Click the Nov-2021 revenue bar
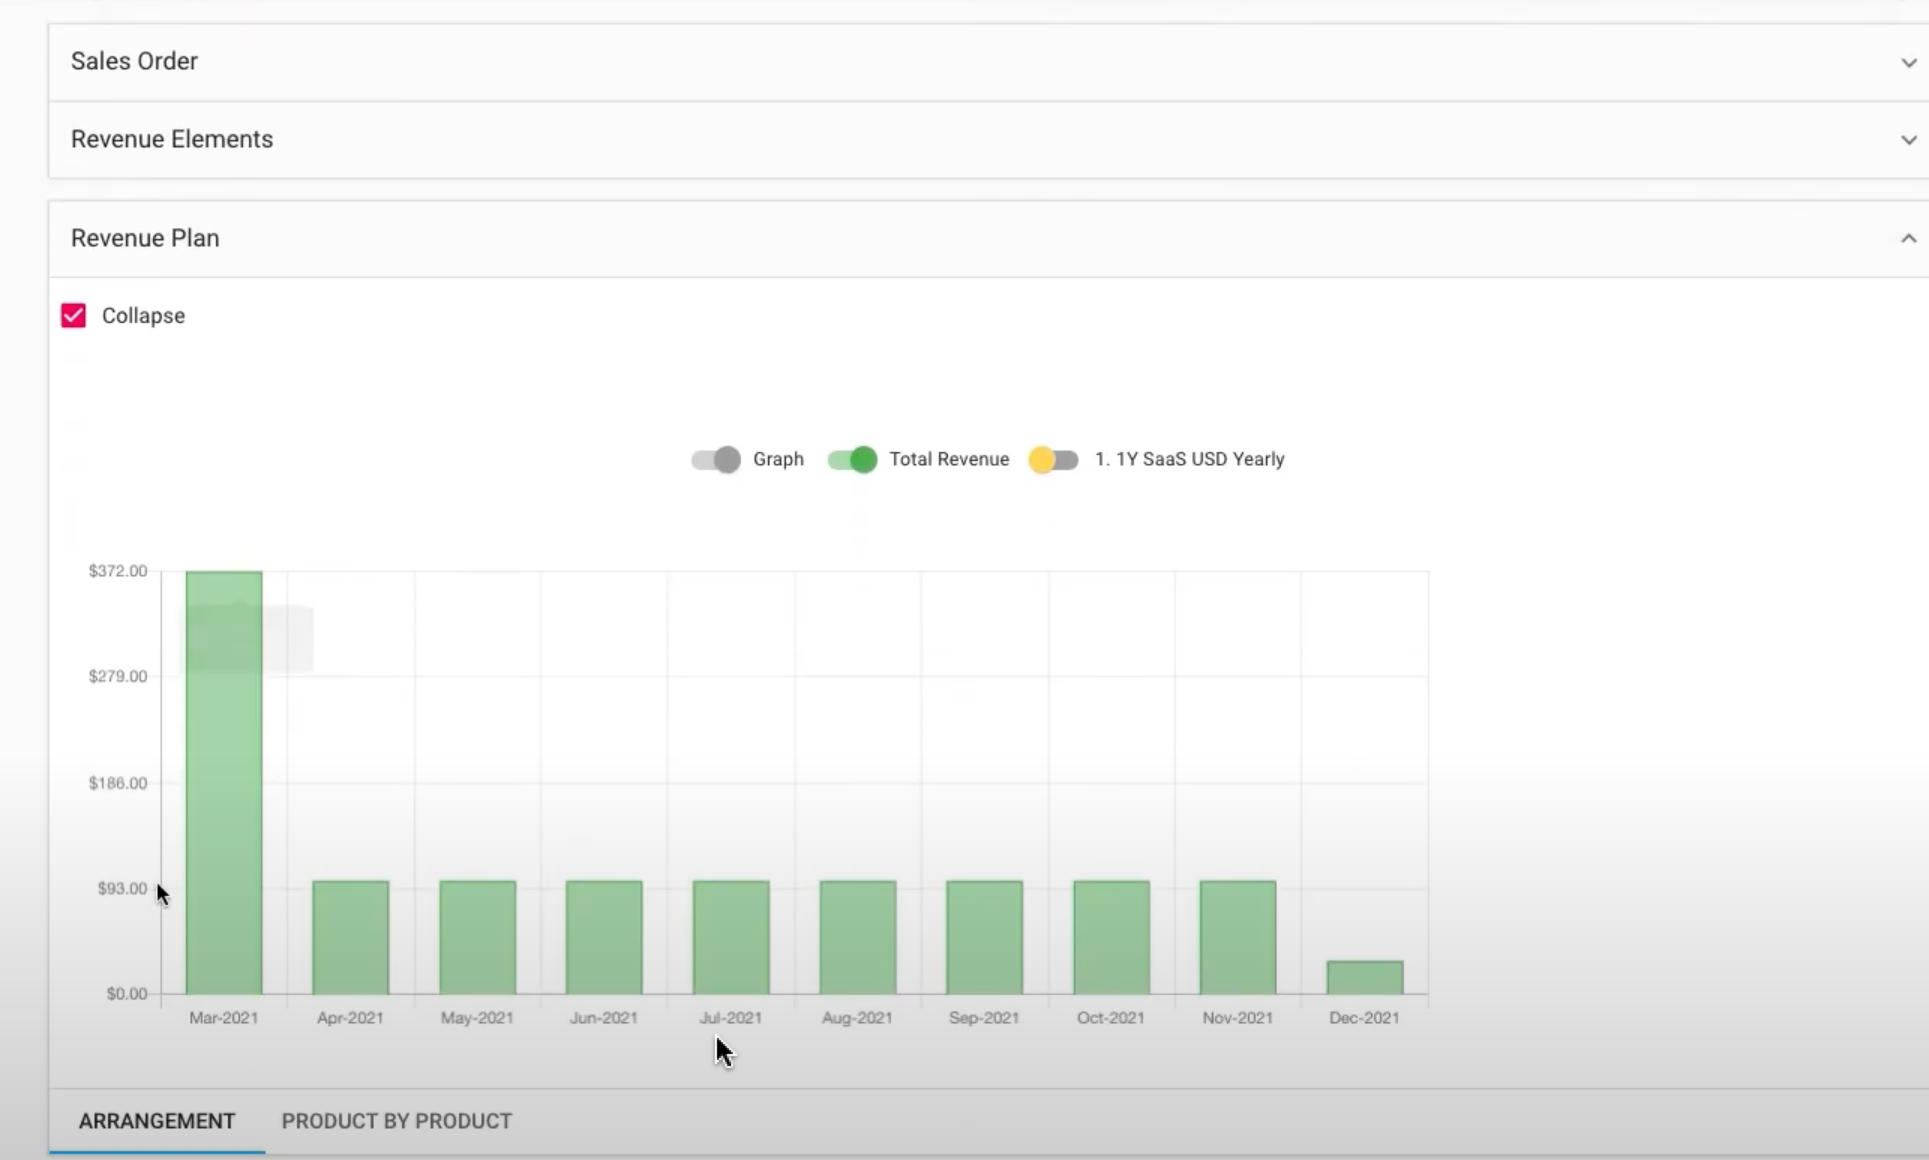 pyautogui.click(x=1237, y=937)
